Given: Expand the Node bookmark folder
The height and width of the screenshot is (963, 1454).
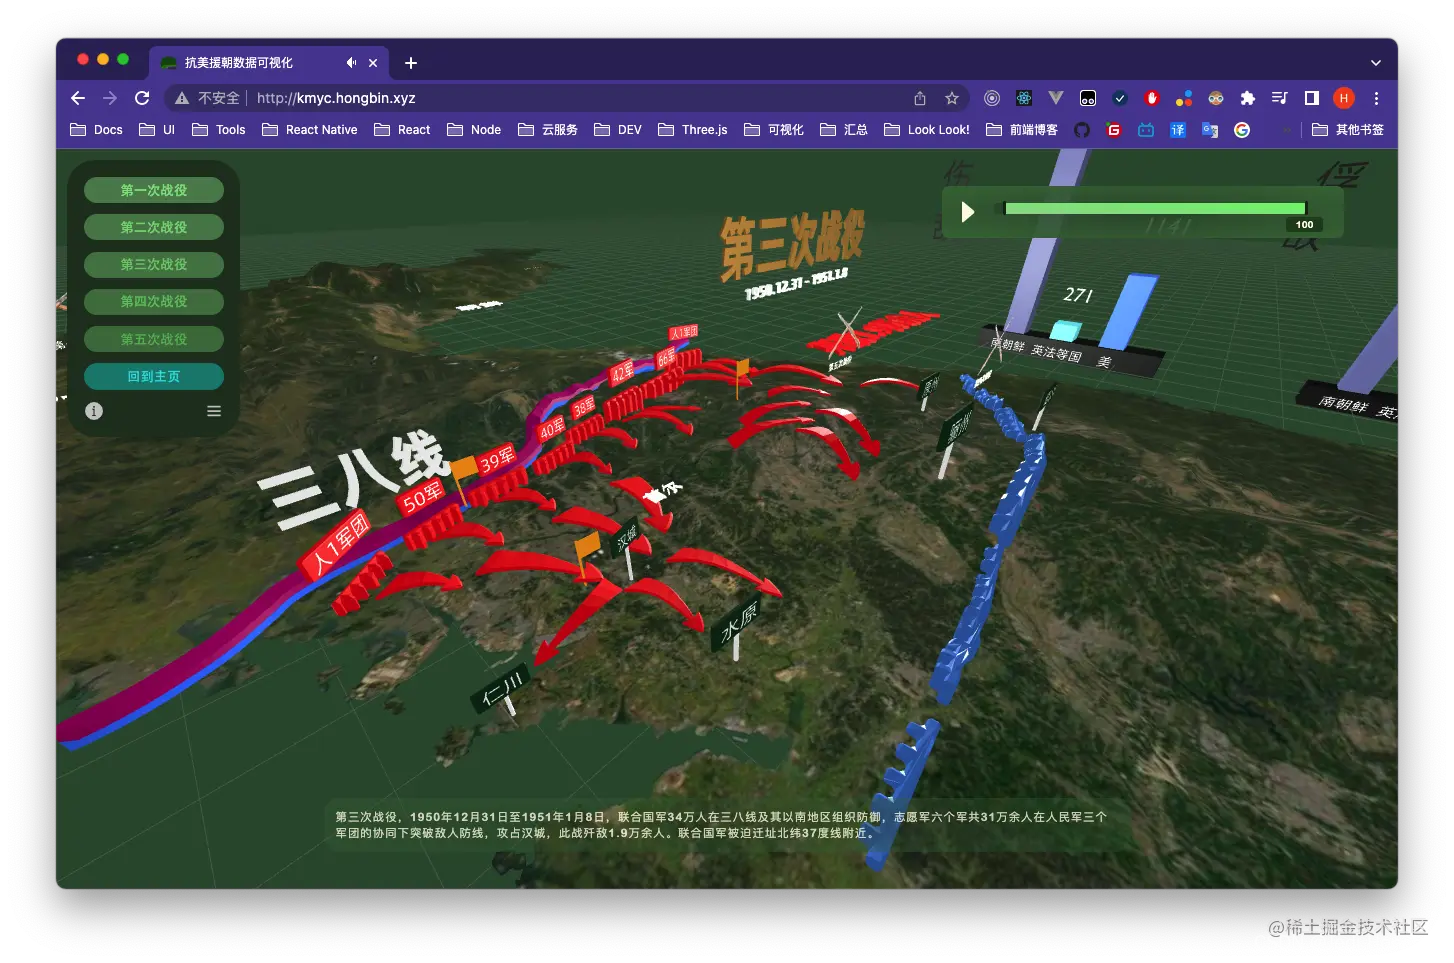Looking at the screenshot, I should pyautogui.click(x=474, y=130).
